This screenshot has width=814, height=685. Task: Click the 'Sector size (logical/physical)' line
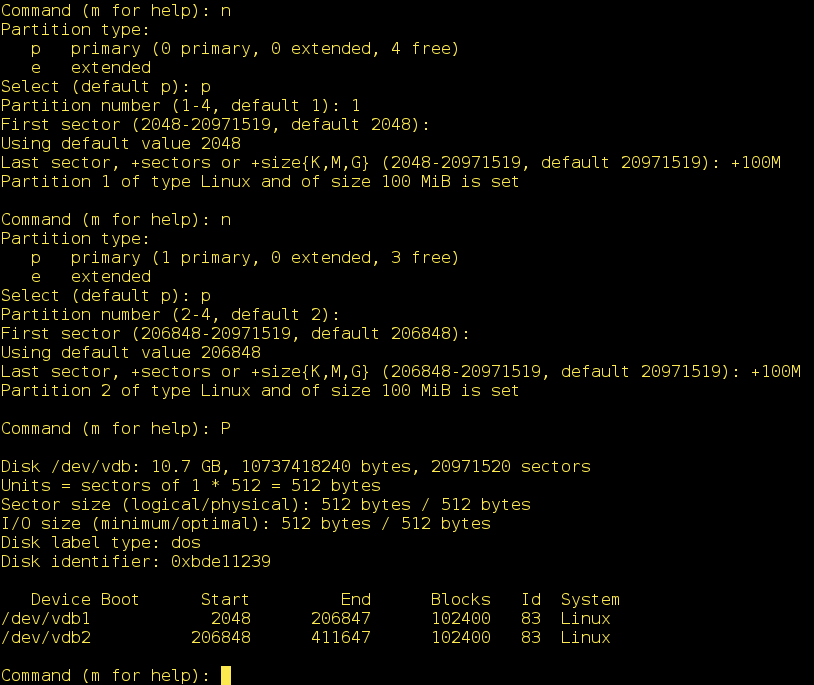click(266, 505)
